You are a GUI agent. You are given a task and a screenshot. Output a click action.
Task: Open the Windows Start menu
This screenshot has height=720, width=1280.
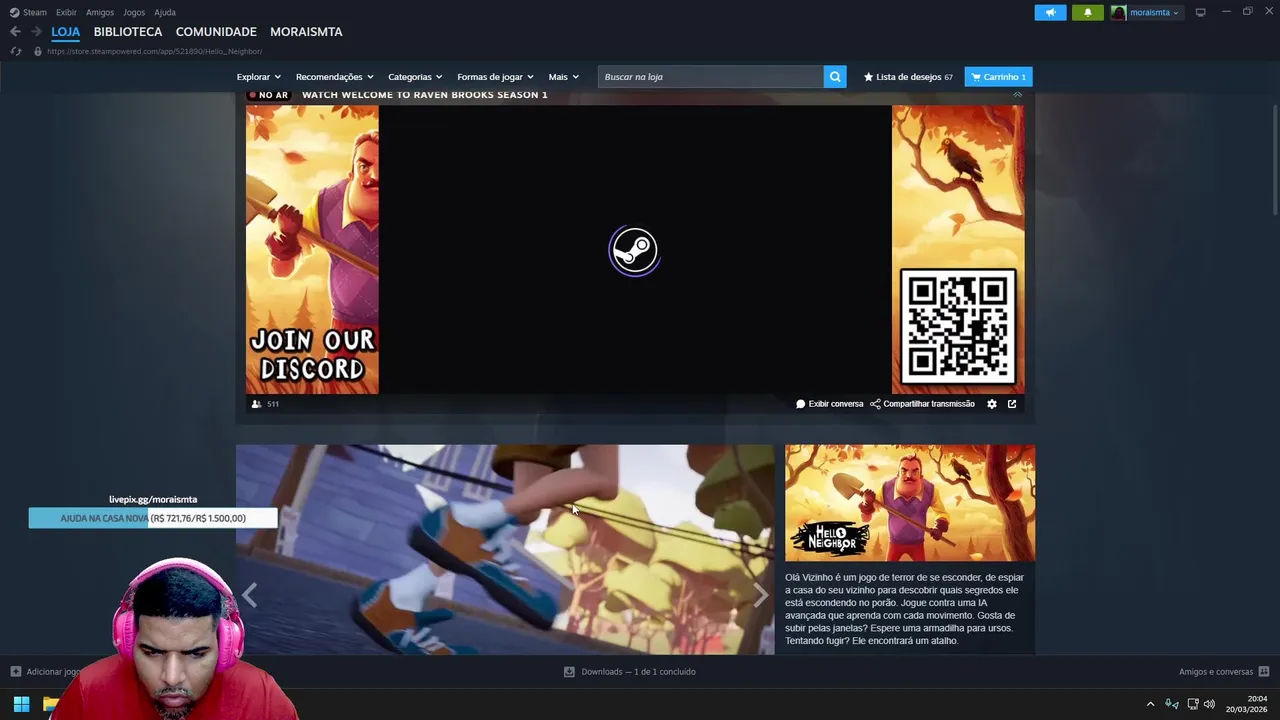tap(21, 704)
